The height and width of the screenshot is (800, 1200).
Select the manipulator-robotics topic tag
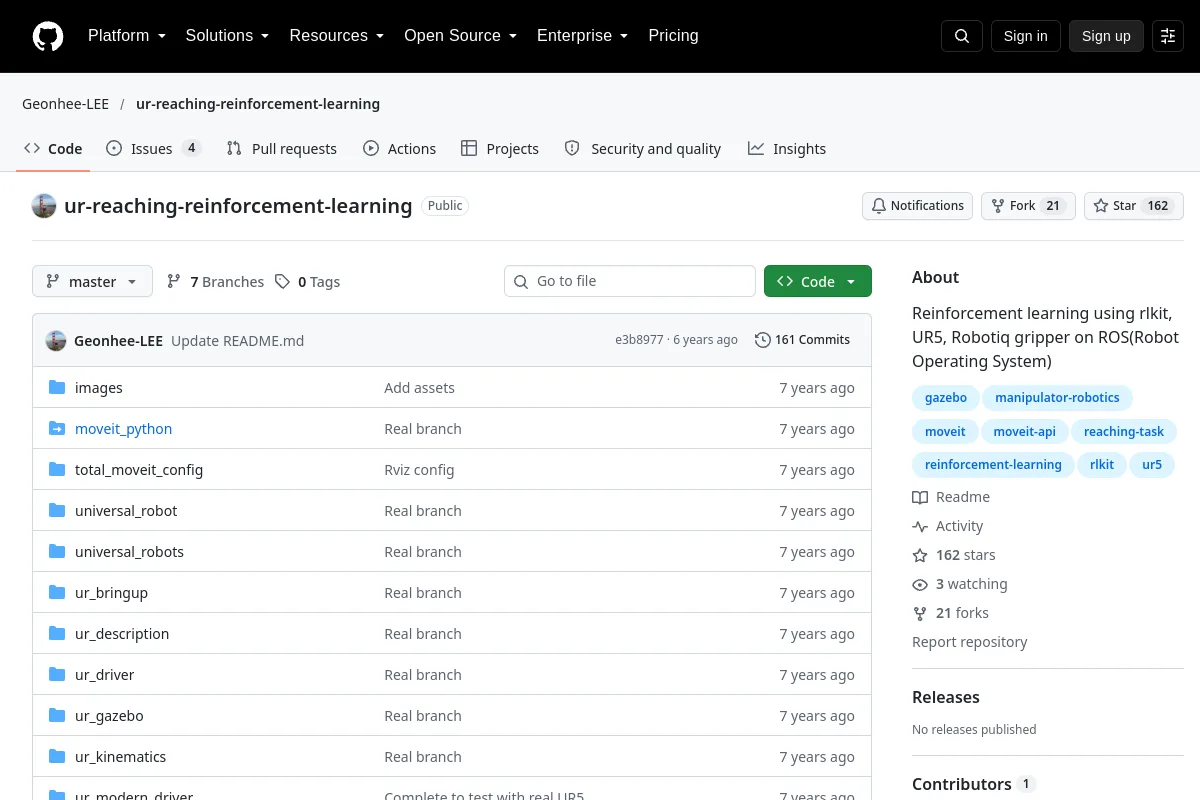tap(1057, 398)
